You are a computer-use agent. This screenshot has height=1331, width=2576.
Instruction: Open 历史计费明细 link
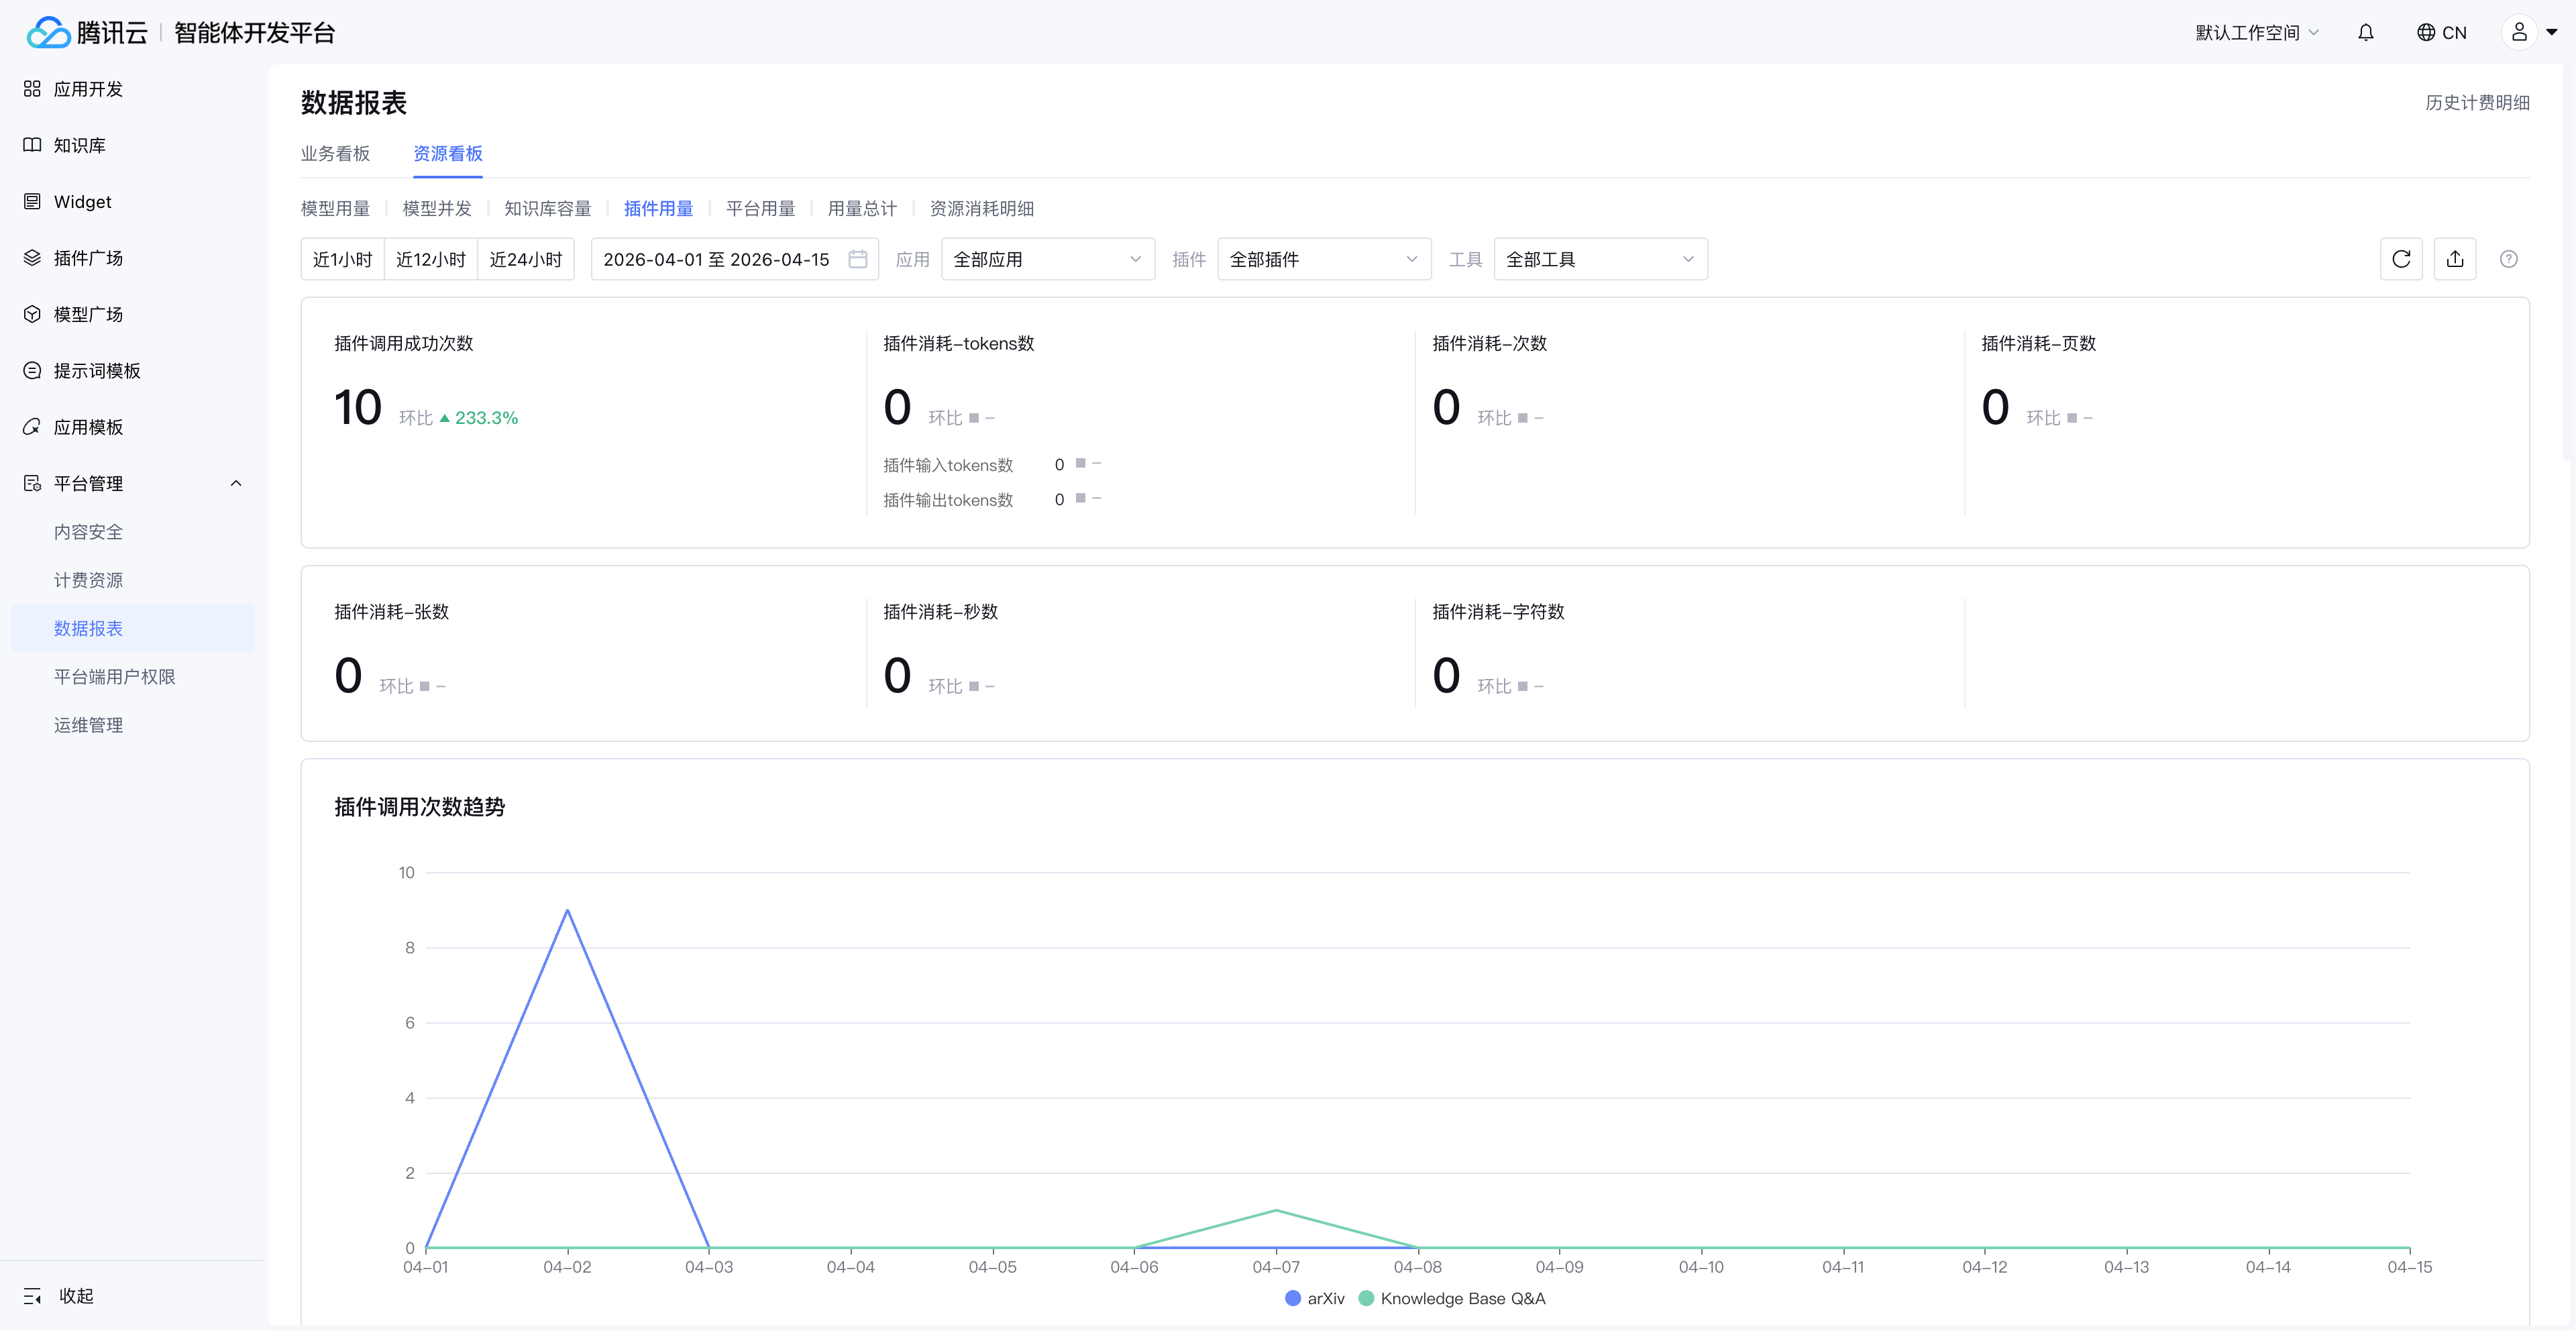pyautogui.click(x=2477, y=102)
